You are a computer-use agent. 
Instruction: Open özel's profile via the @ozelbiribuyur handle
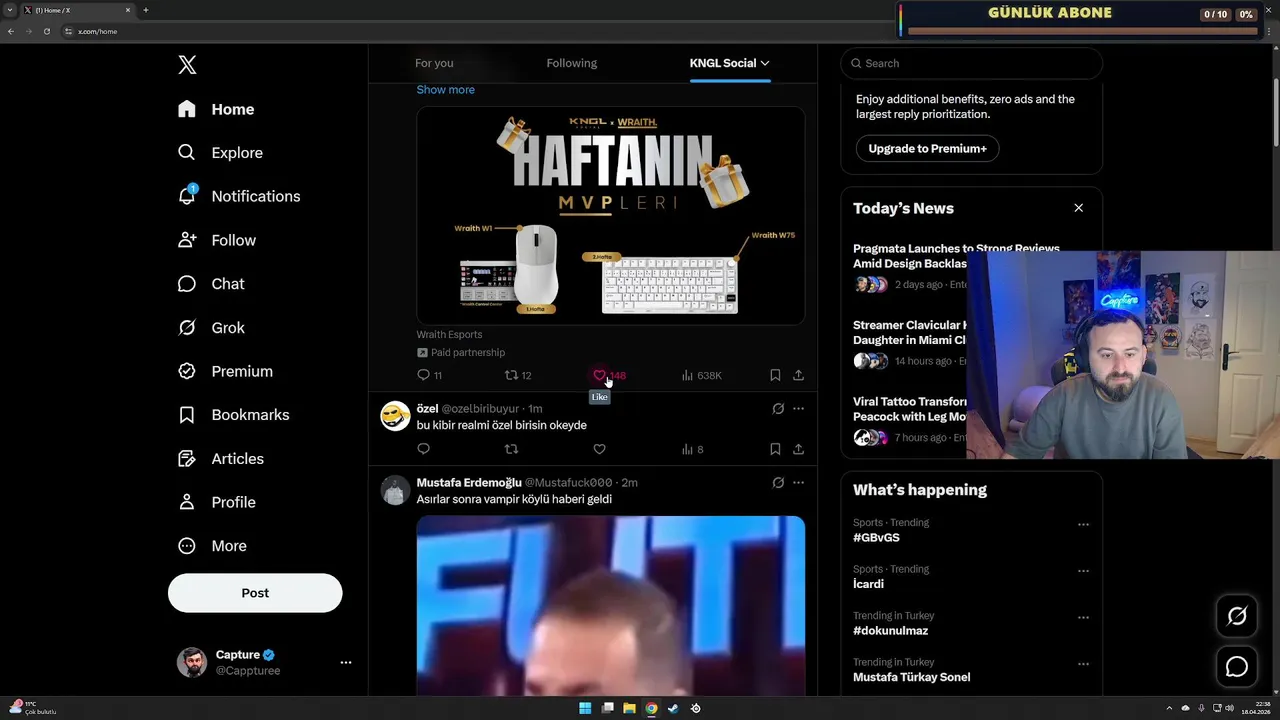tap(480, 409)
